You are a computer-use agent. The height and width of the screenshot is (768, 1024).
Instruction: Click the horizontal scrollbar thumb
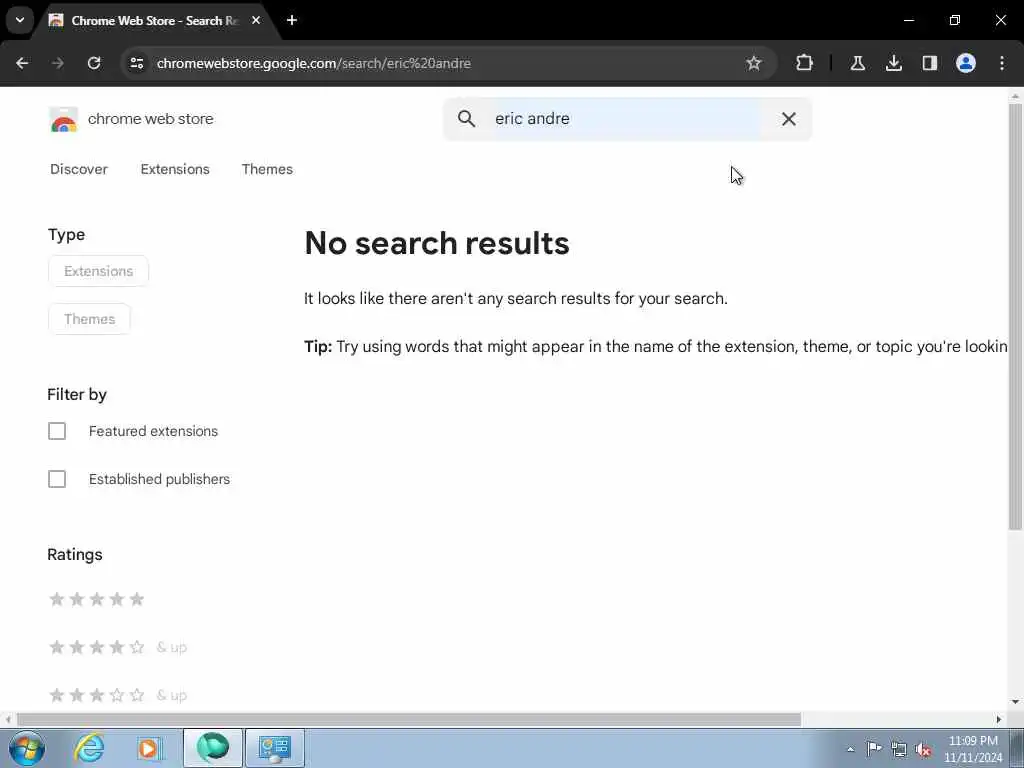click(409, 720)
